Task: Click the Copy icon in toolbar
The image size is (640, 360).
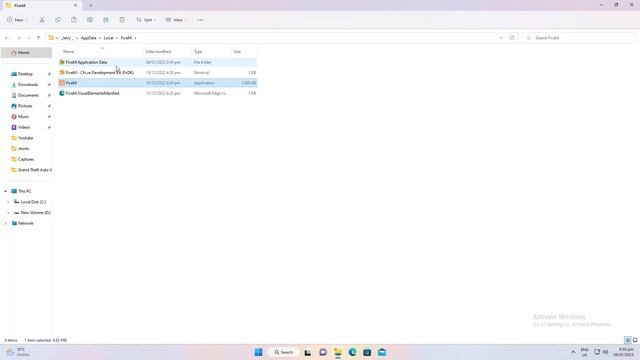Action: 58,20
